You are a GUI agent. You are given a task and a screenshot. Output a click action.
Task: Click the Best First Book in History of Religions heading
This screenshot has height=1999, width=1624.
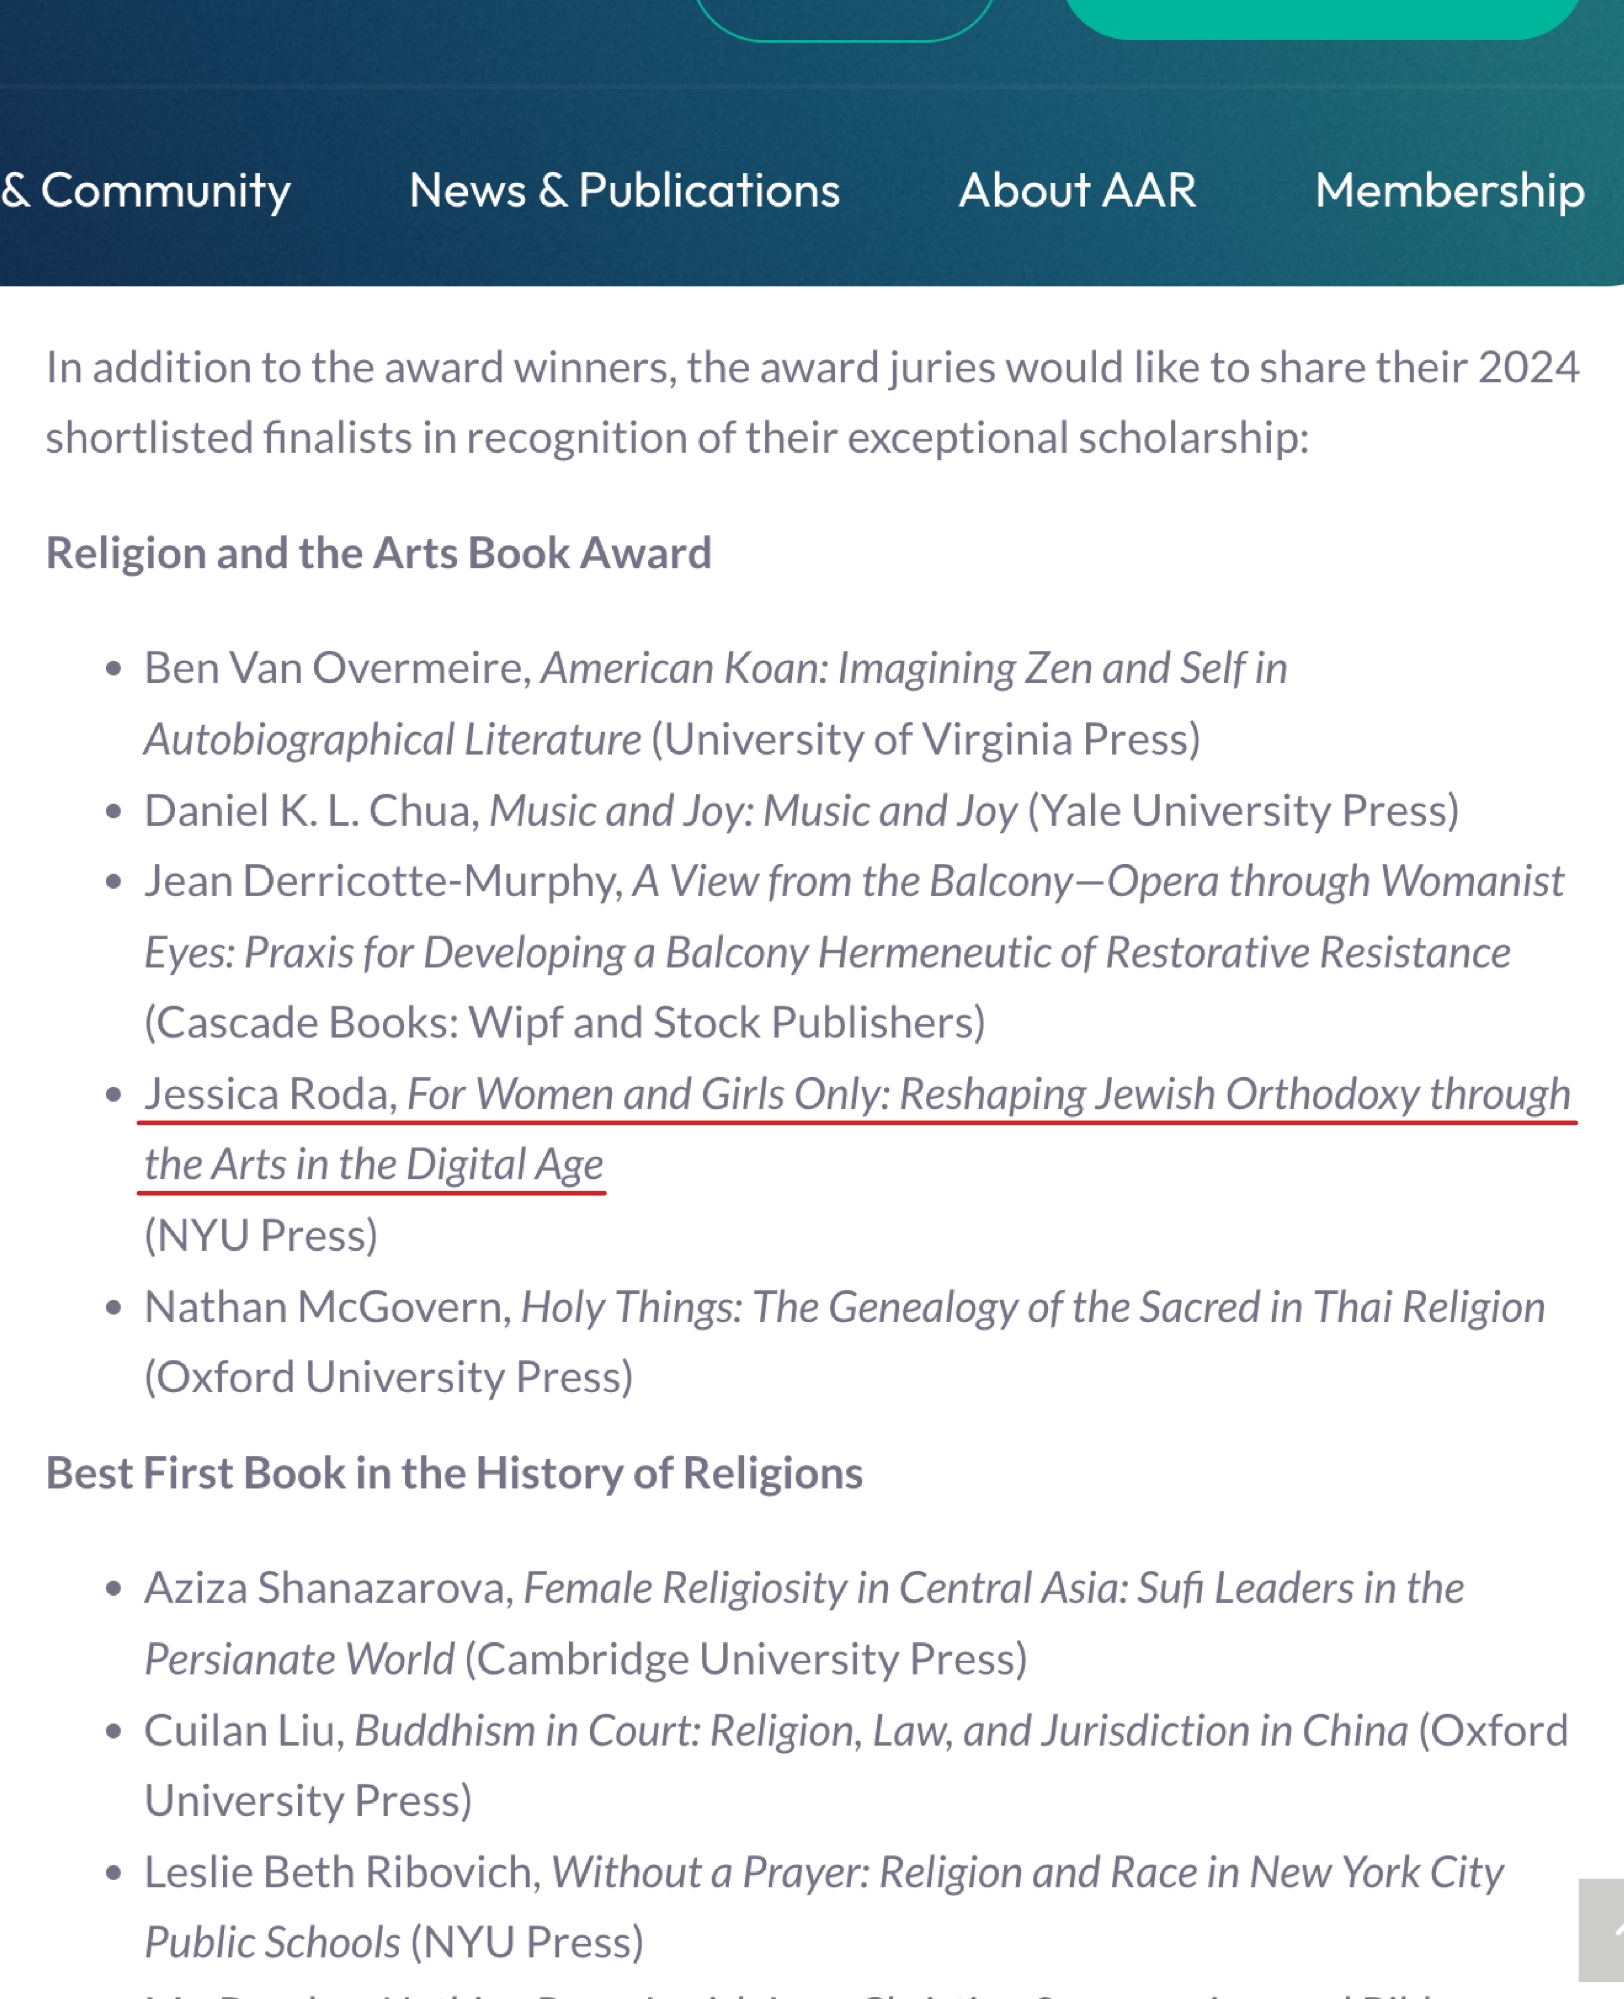point(454,1474)
